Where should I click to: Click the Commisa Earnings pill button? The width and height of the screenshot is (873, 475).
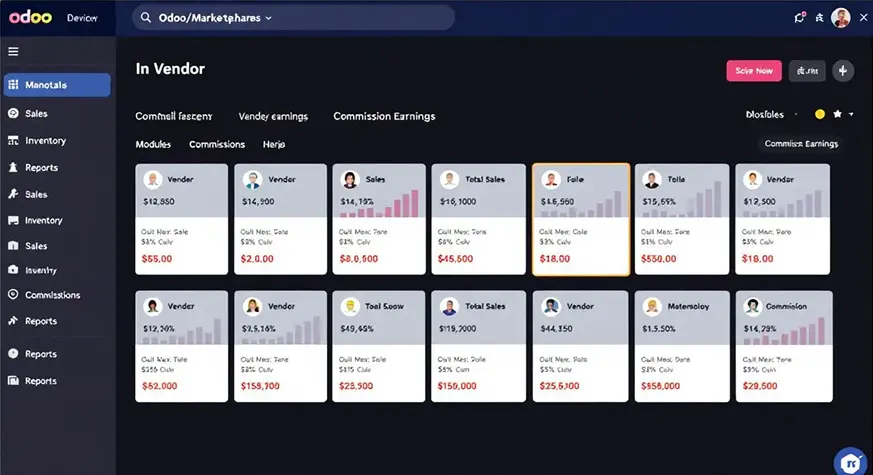pos(801,144)
